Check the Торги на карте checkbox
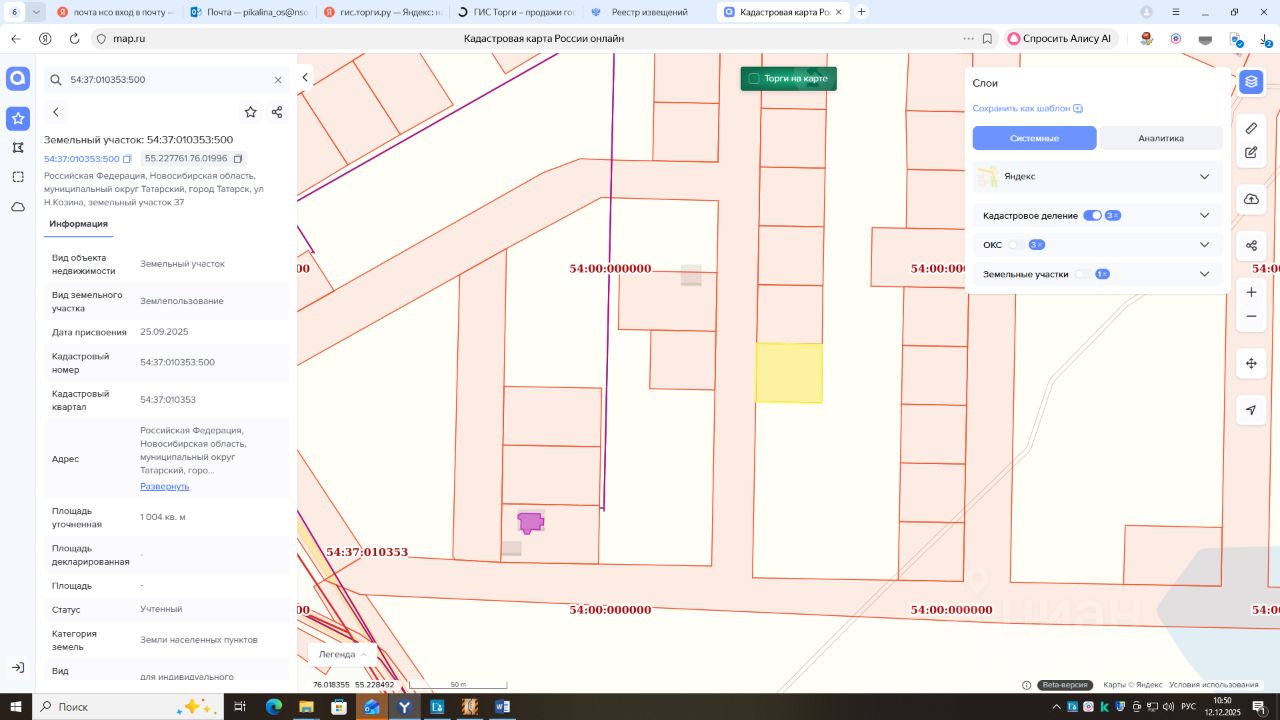The image size is (1280, 720). [754, 79]
